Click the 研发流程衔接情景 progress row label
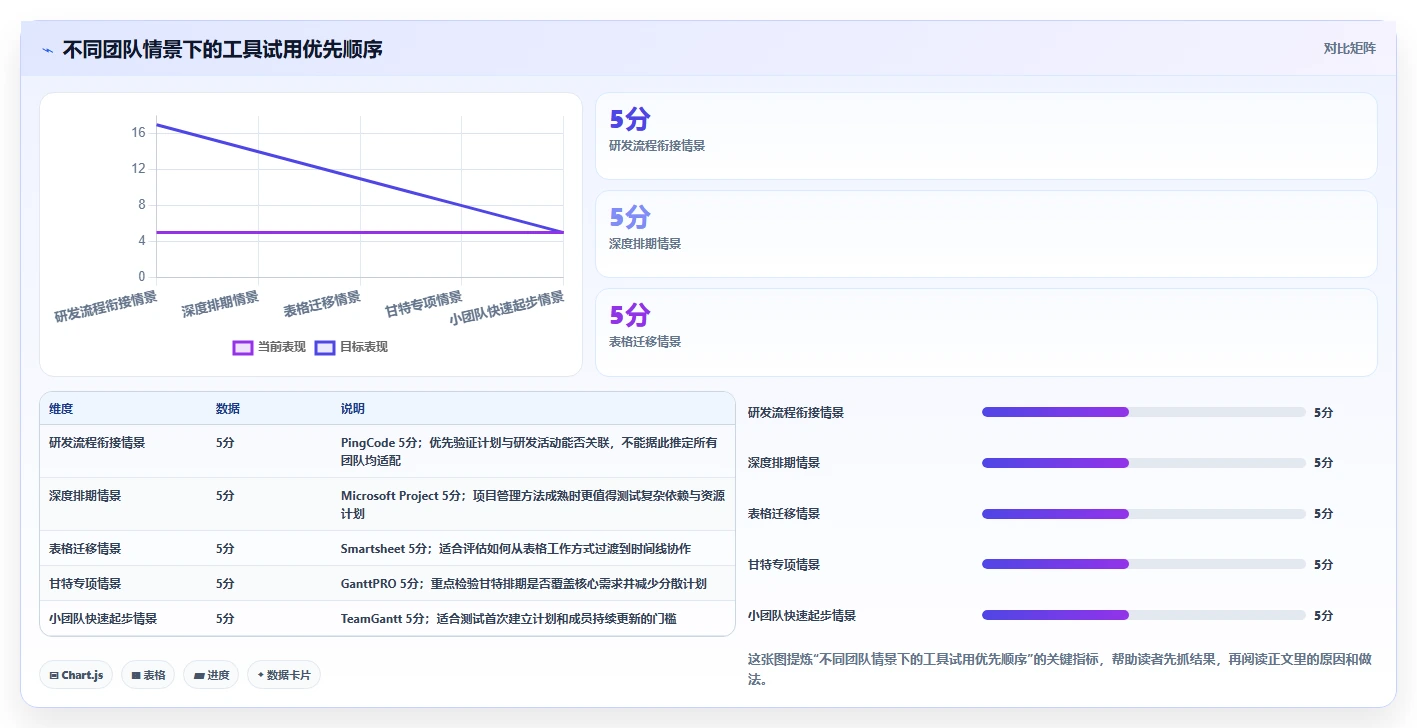 click(x=796, y=412)
